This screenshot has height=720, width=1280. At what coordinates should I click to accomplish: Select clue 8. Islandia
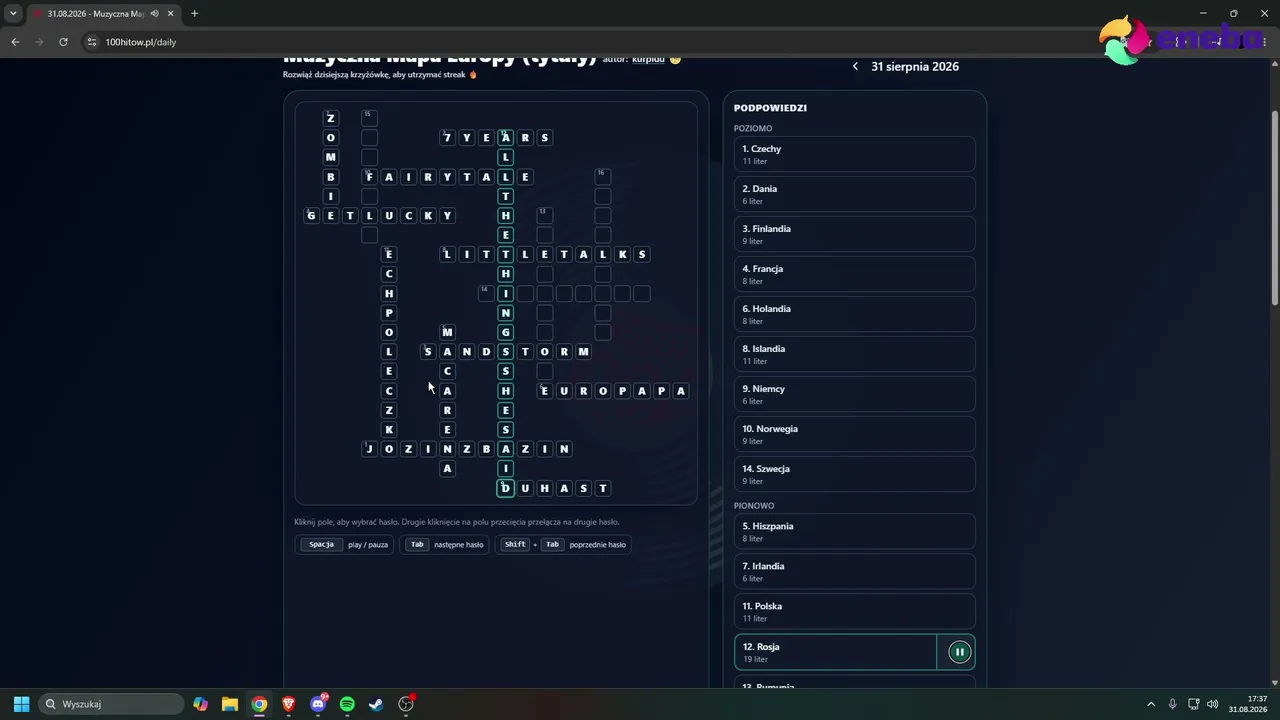coord(855,354)
